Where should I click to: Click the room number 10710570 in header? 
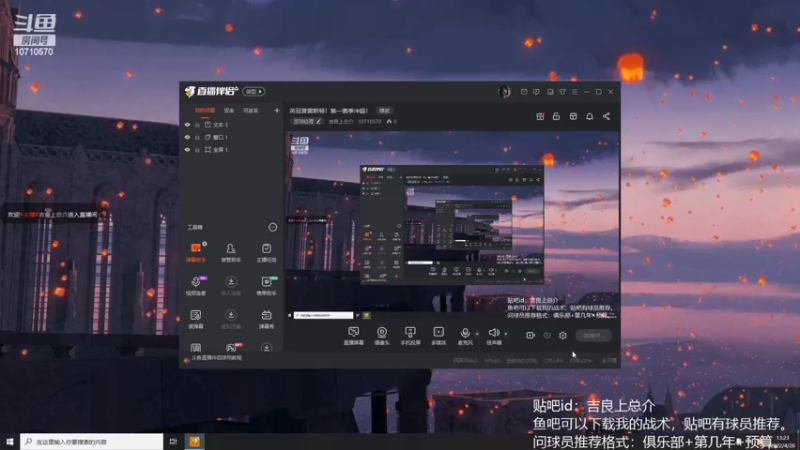369,121
